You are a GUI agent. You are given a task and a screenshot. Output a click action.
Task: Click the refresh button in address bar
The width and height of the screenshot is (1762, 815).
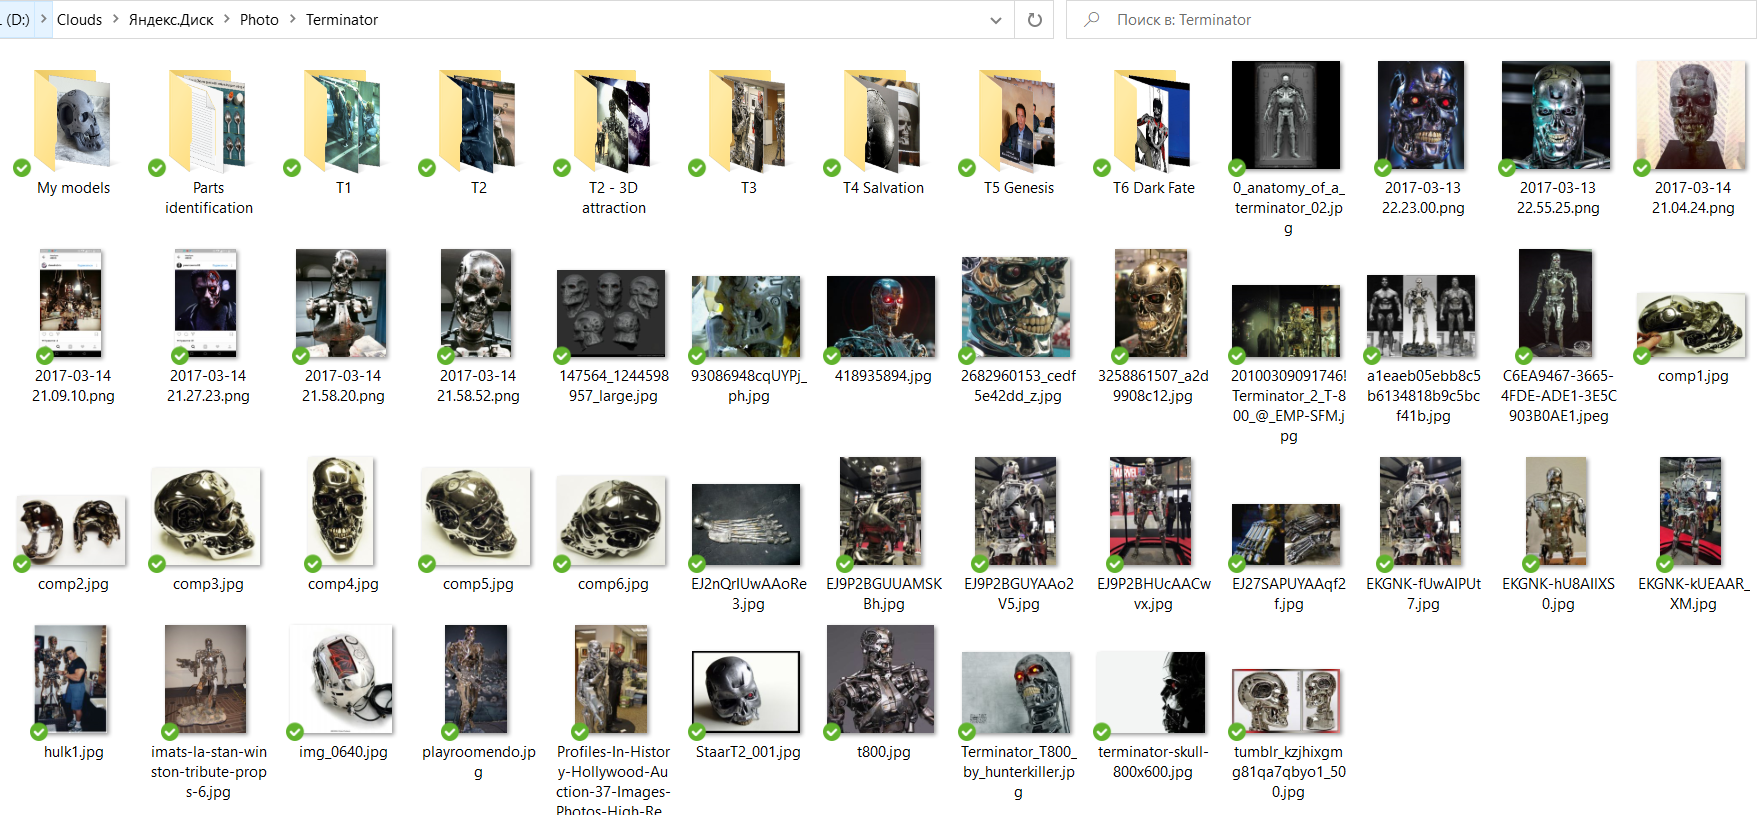pyautogui.click(x=1035, y=20)
